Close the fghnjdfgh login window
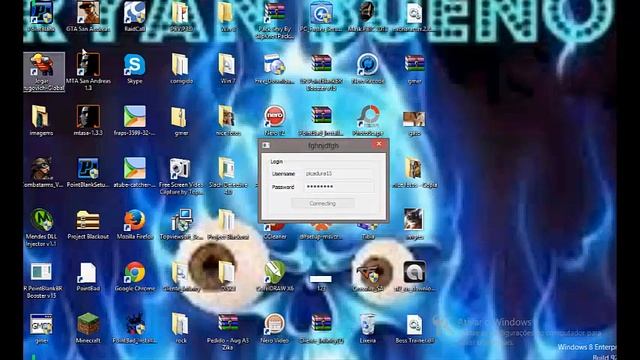Viewport: 640px width, 360px height. (379, 144)
